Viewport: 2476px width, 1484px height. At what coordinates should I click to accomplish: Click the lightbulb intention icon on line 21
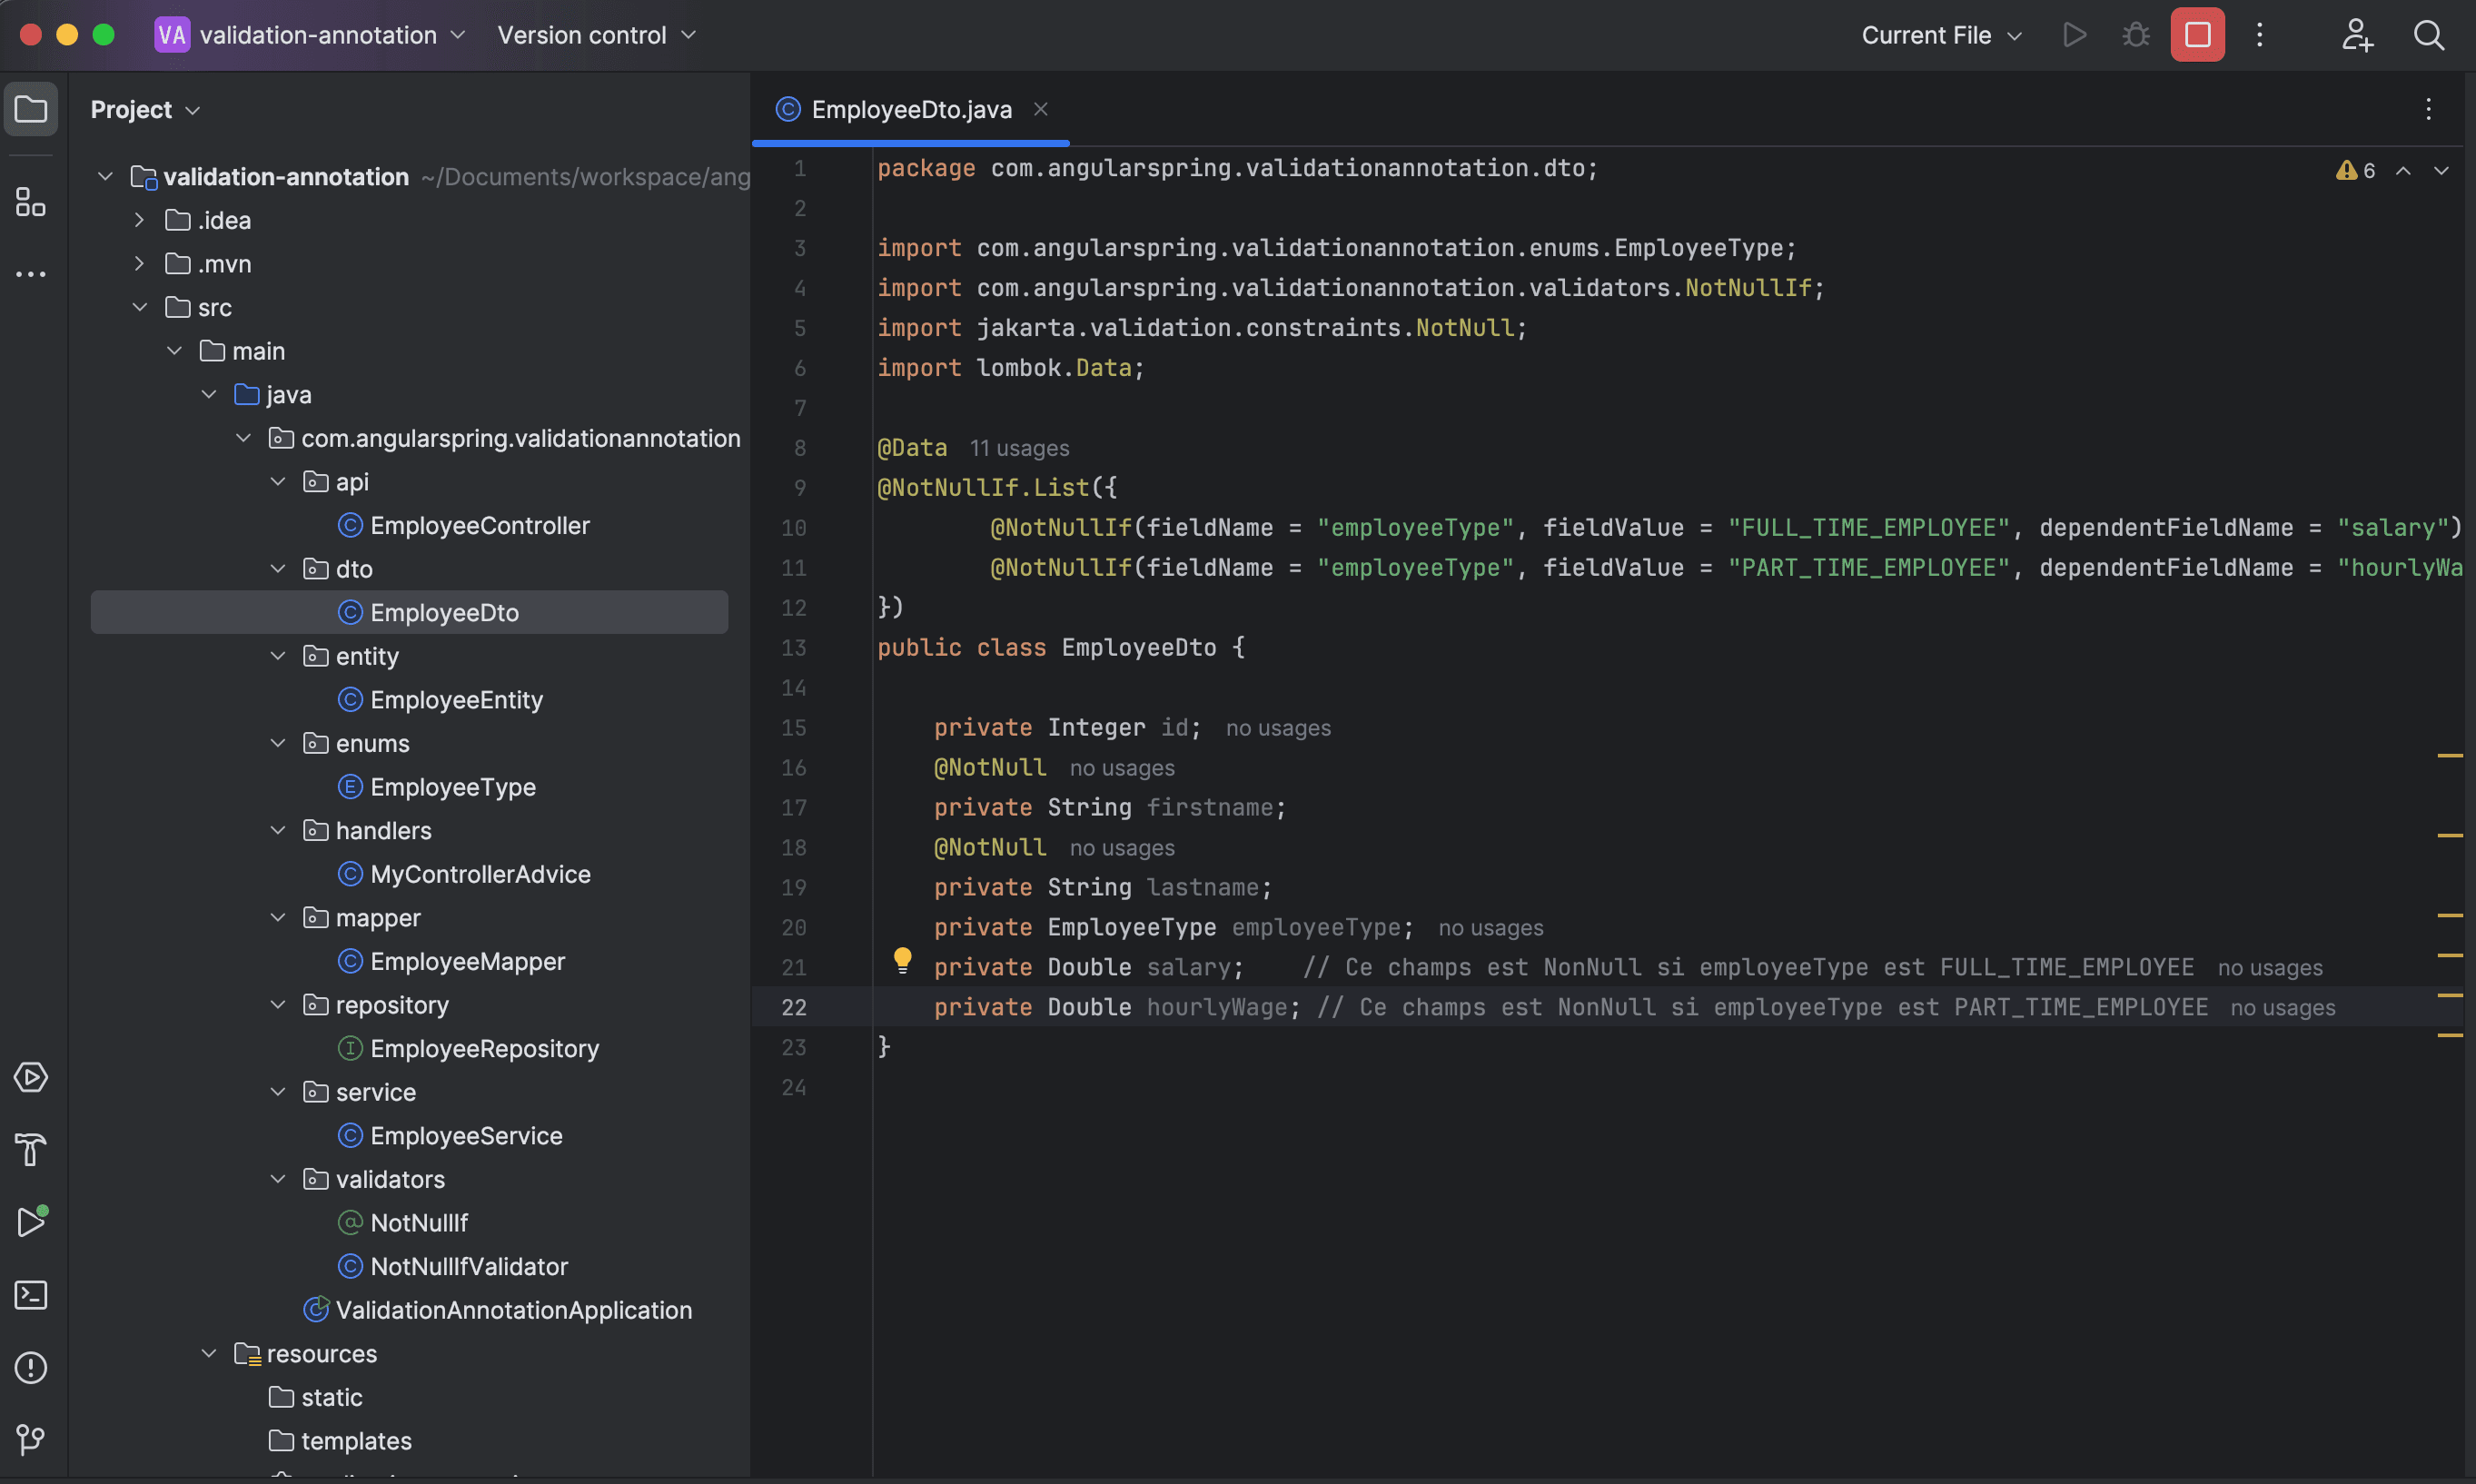903,959
